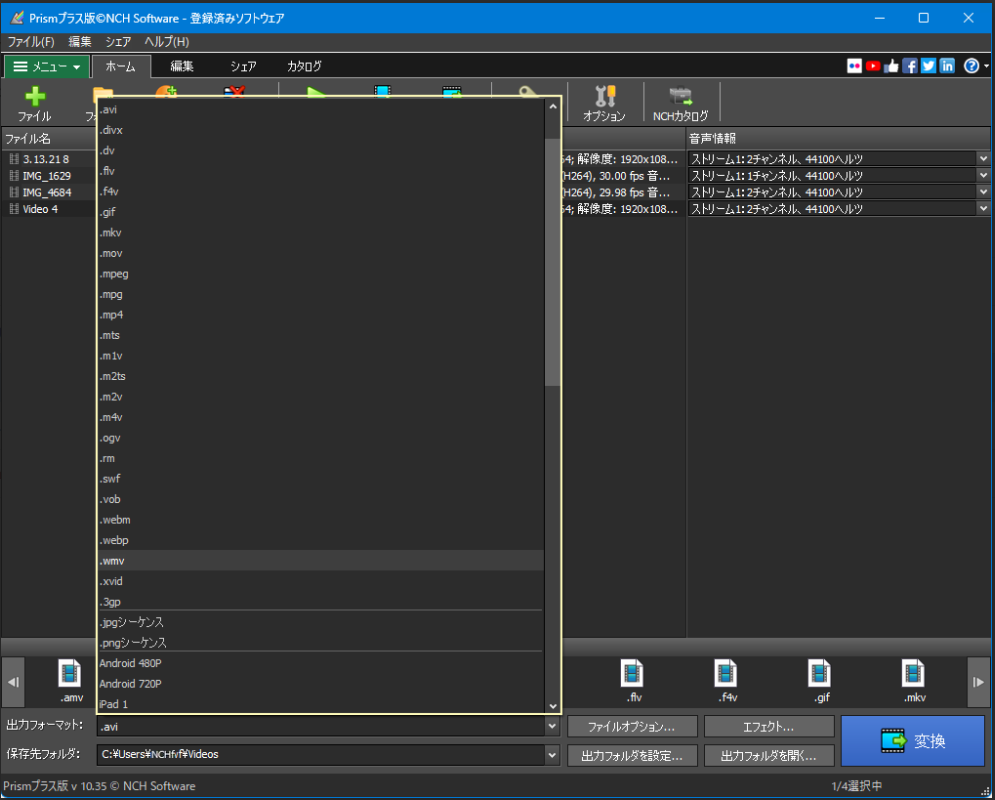Viewport: 995px width, 800px height.
Task: Open the save folder path dropdown
Action: (x=552, y=755)
